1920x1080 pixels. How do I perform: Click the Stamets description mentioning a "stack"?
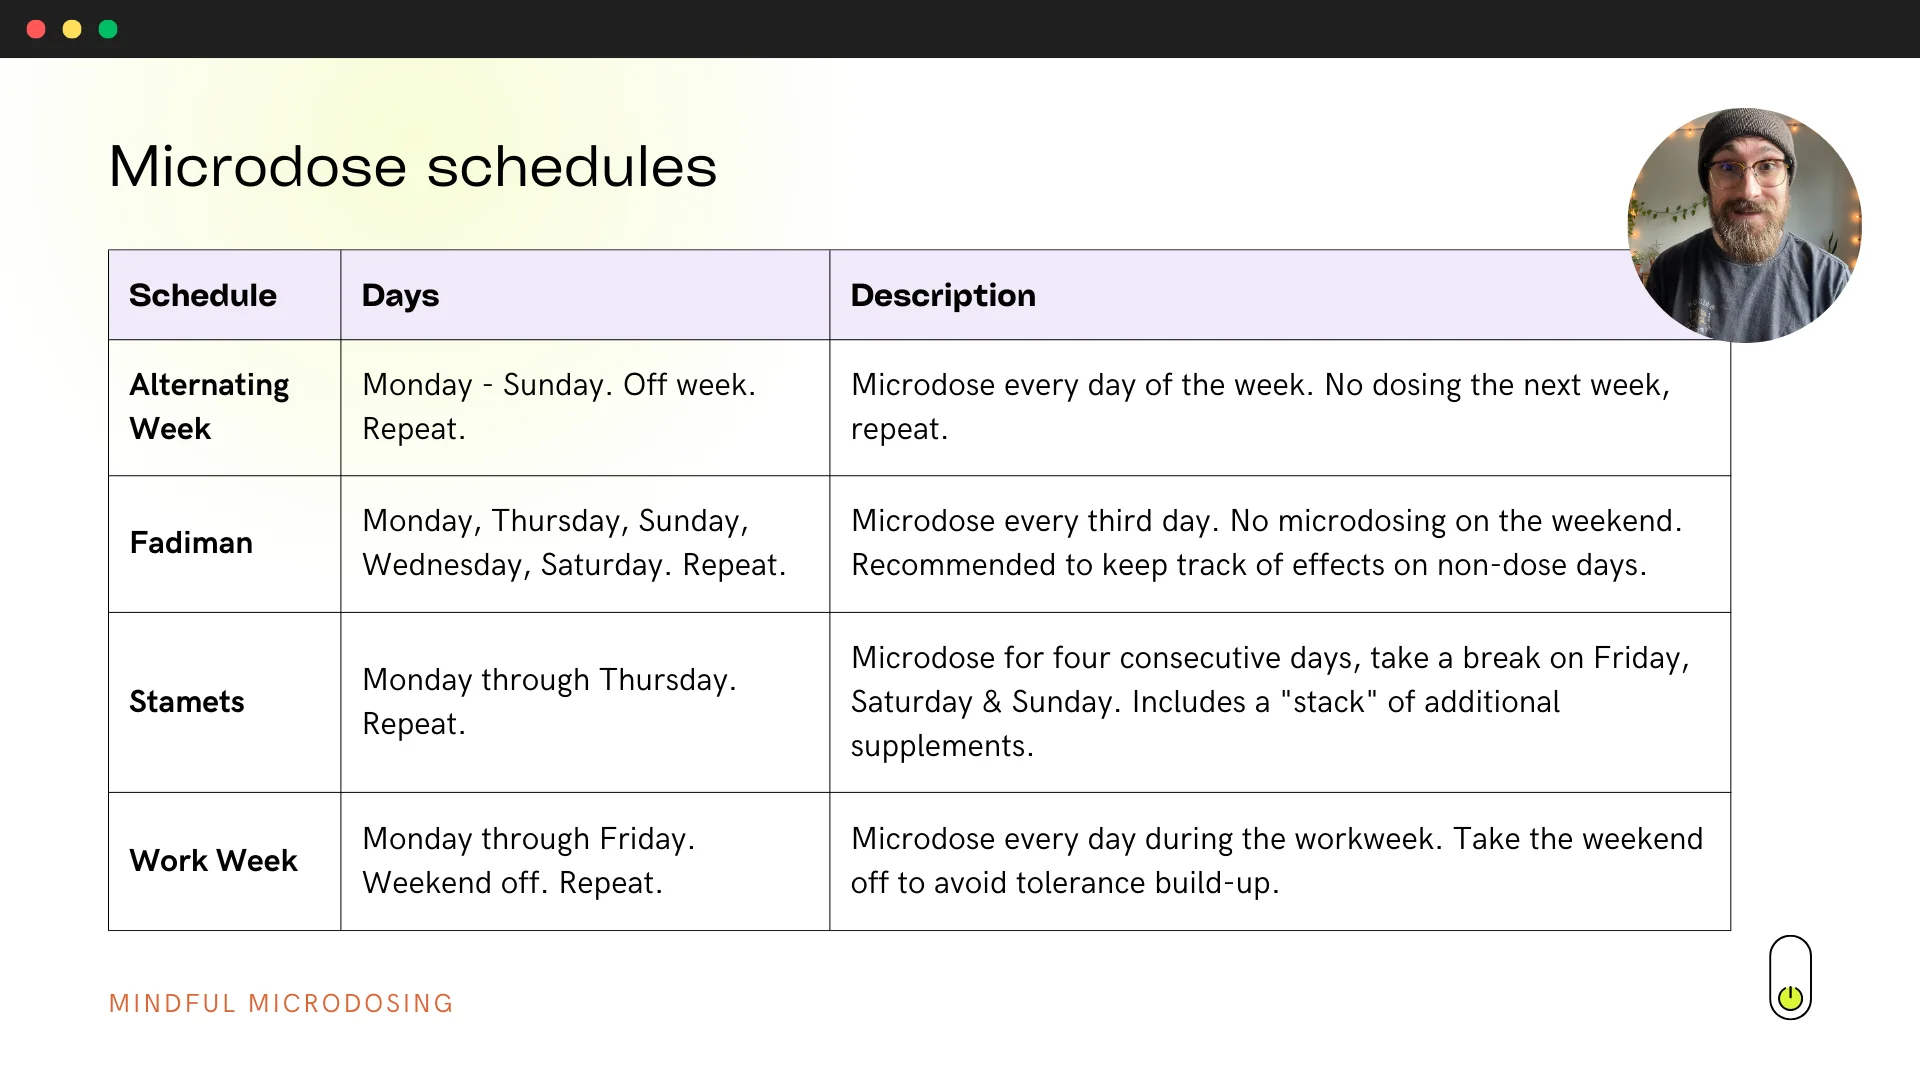1270,702
